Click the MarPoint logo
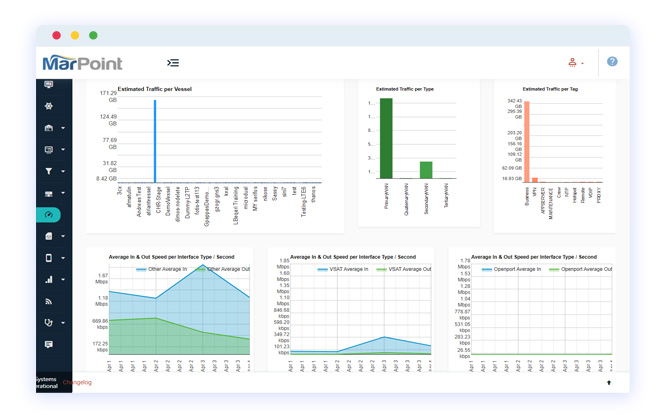The image size is (668, 415). [82, 63]
